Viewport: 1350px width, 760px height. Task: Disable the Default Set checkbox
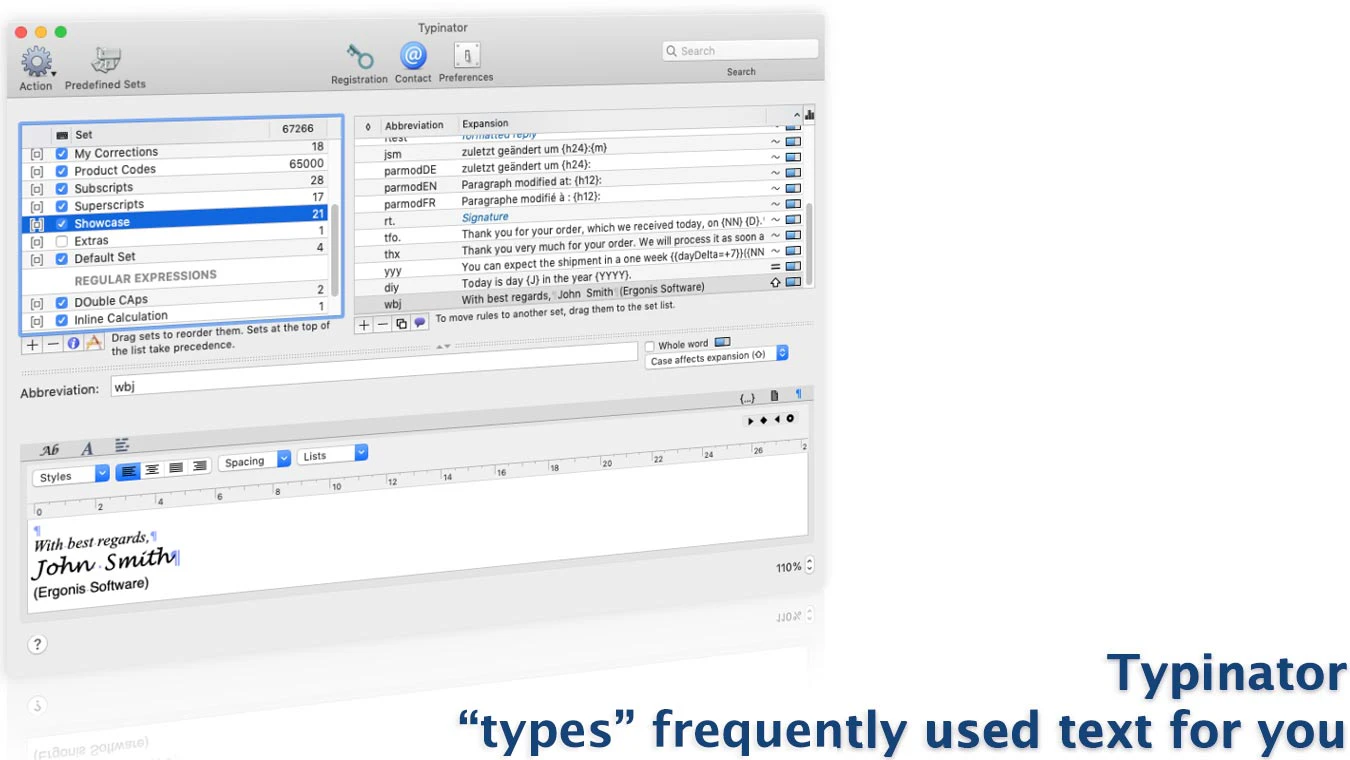(62, 259)
